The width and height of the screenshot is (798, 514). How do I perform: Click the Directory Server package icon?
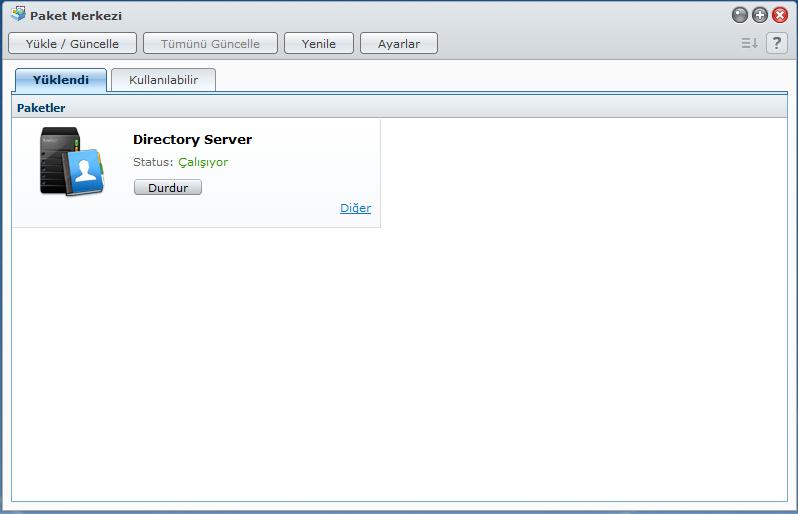tap(71, 161)
